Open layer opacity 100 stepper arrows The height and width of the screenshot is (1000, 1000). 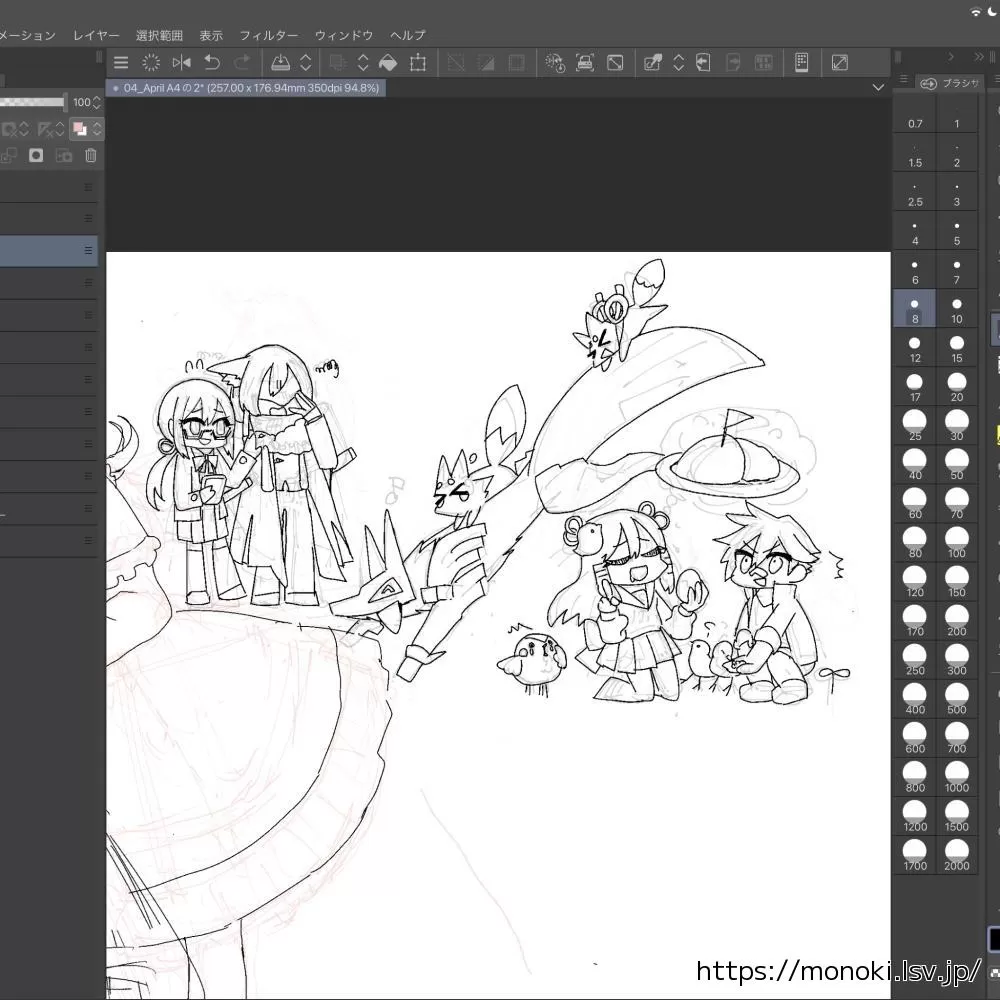(97, 102)
